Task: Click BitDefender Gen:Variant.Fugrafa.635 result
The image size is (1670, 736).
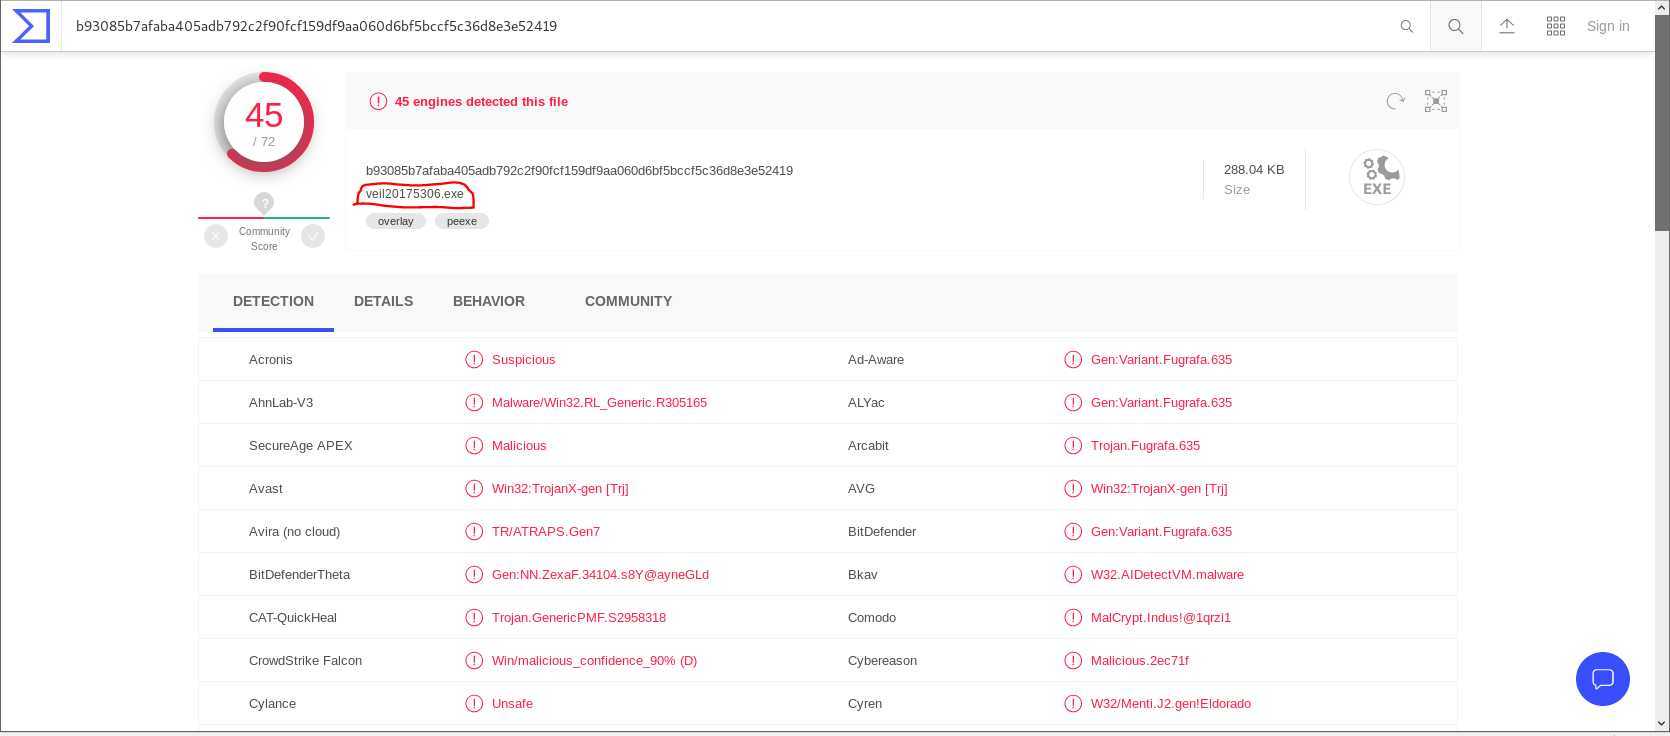Action: pyautogui.click(x=1161, y=532)
